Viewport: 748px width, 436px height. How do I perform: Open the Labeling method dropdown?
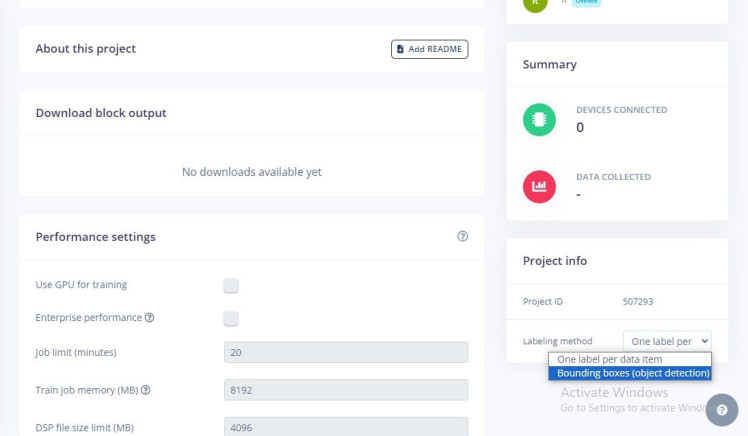point(666,341)
